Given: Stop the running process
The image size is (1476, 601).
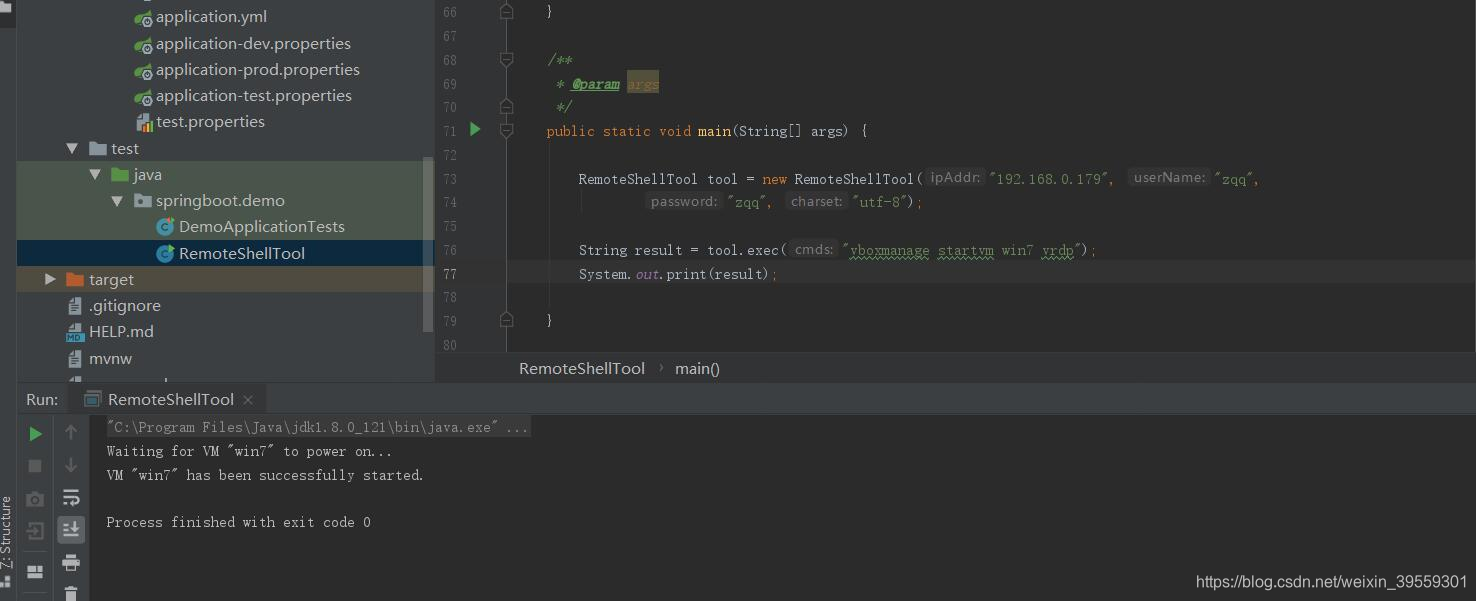Looking at the screenshot, I should (35, 465).
